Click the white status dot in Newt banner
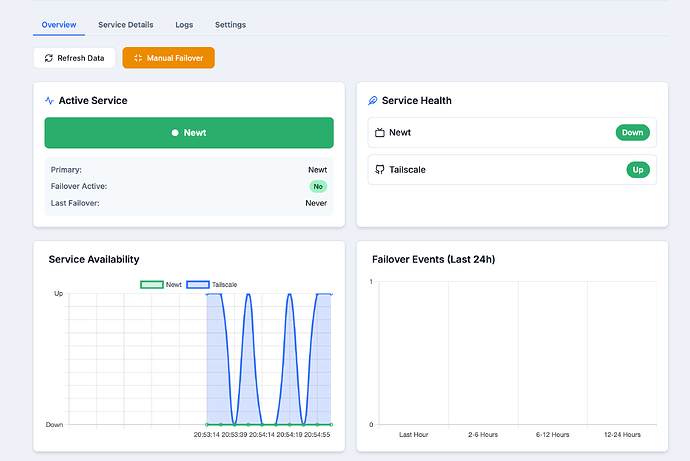Screen dimensions: 690x461 point(175,133)
